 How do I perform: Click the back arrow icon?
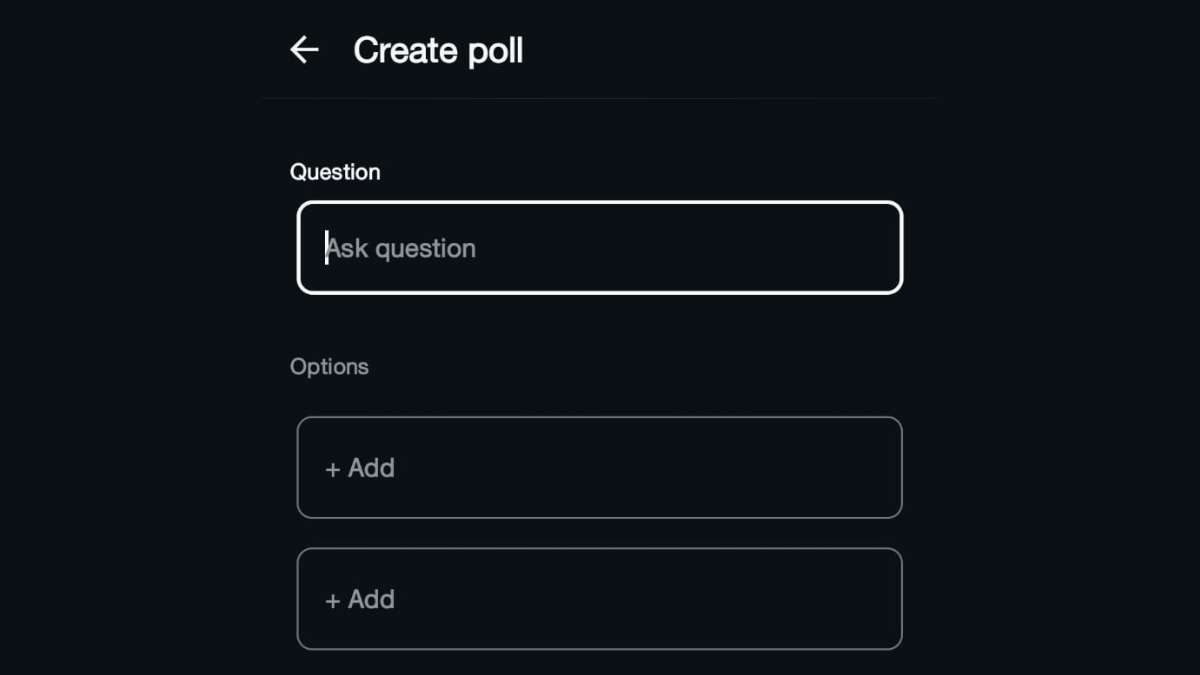(304, 50)
